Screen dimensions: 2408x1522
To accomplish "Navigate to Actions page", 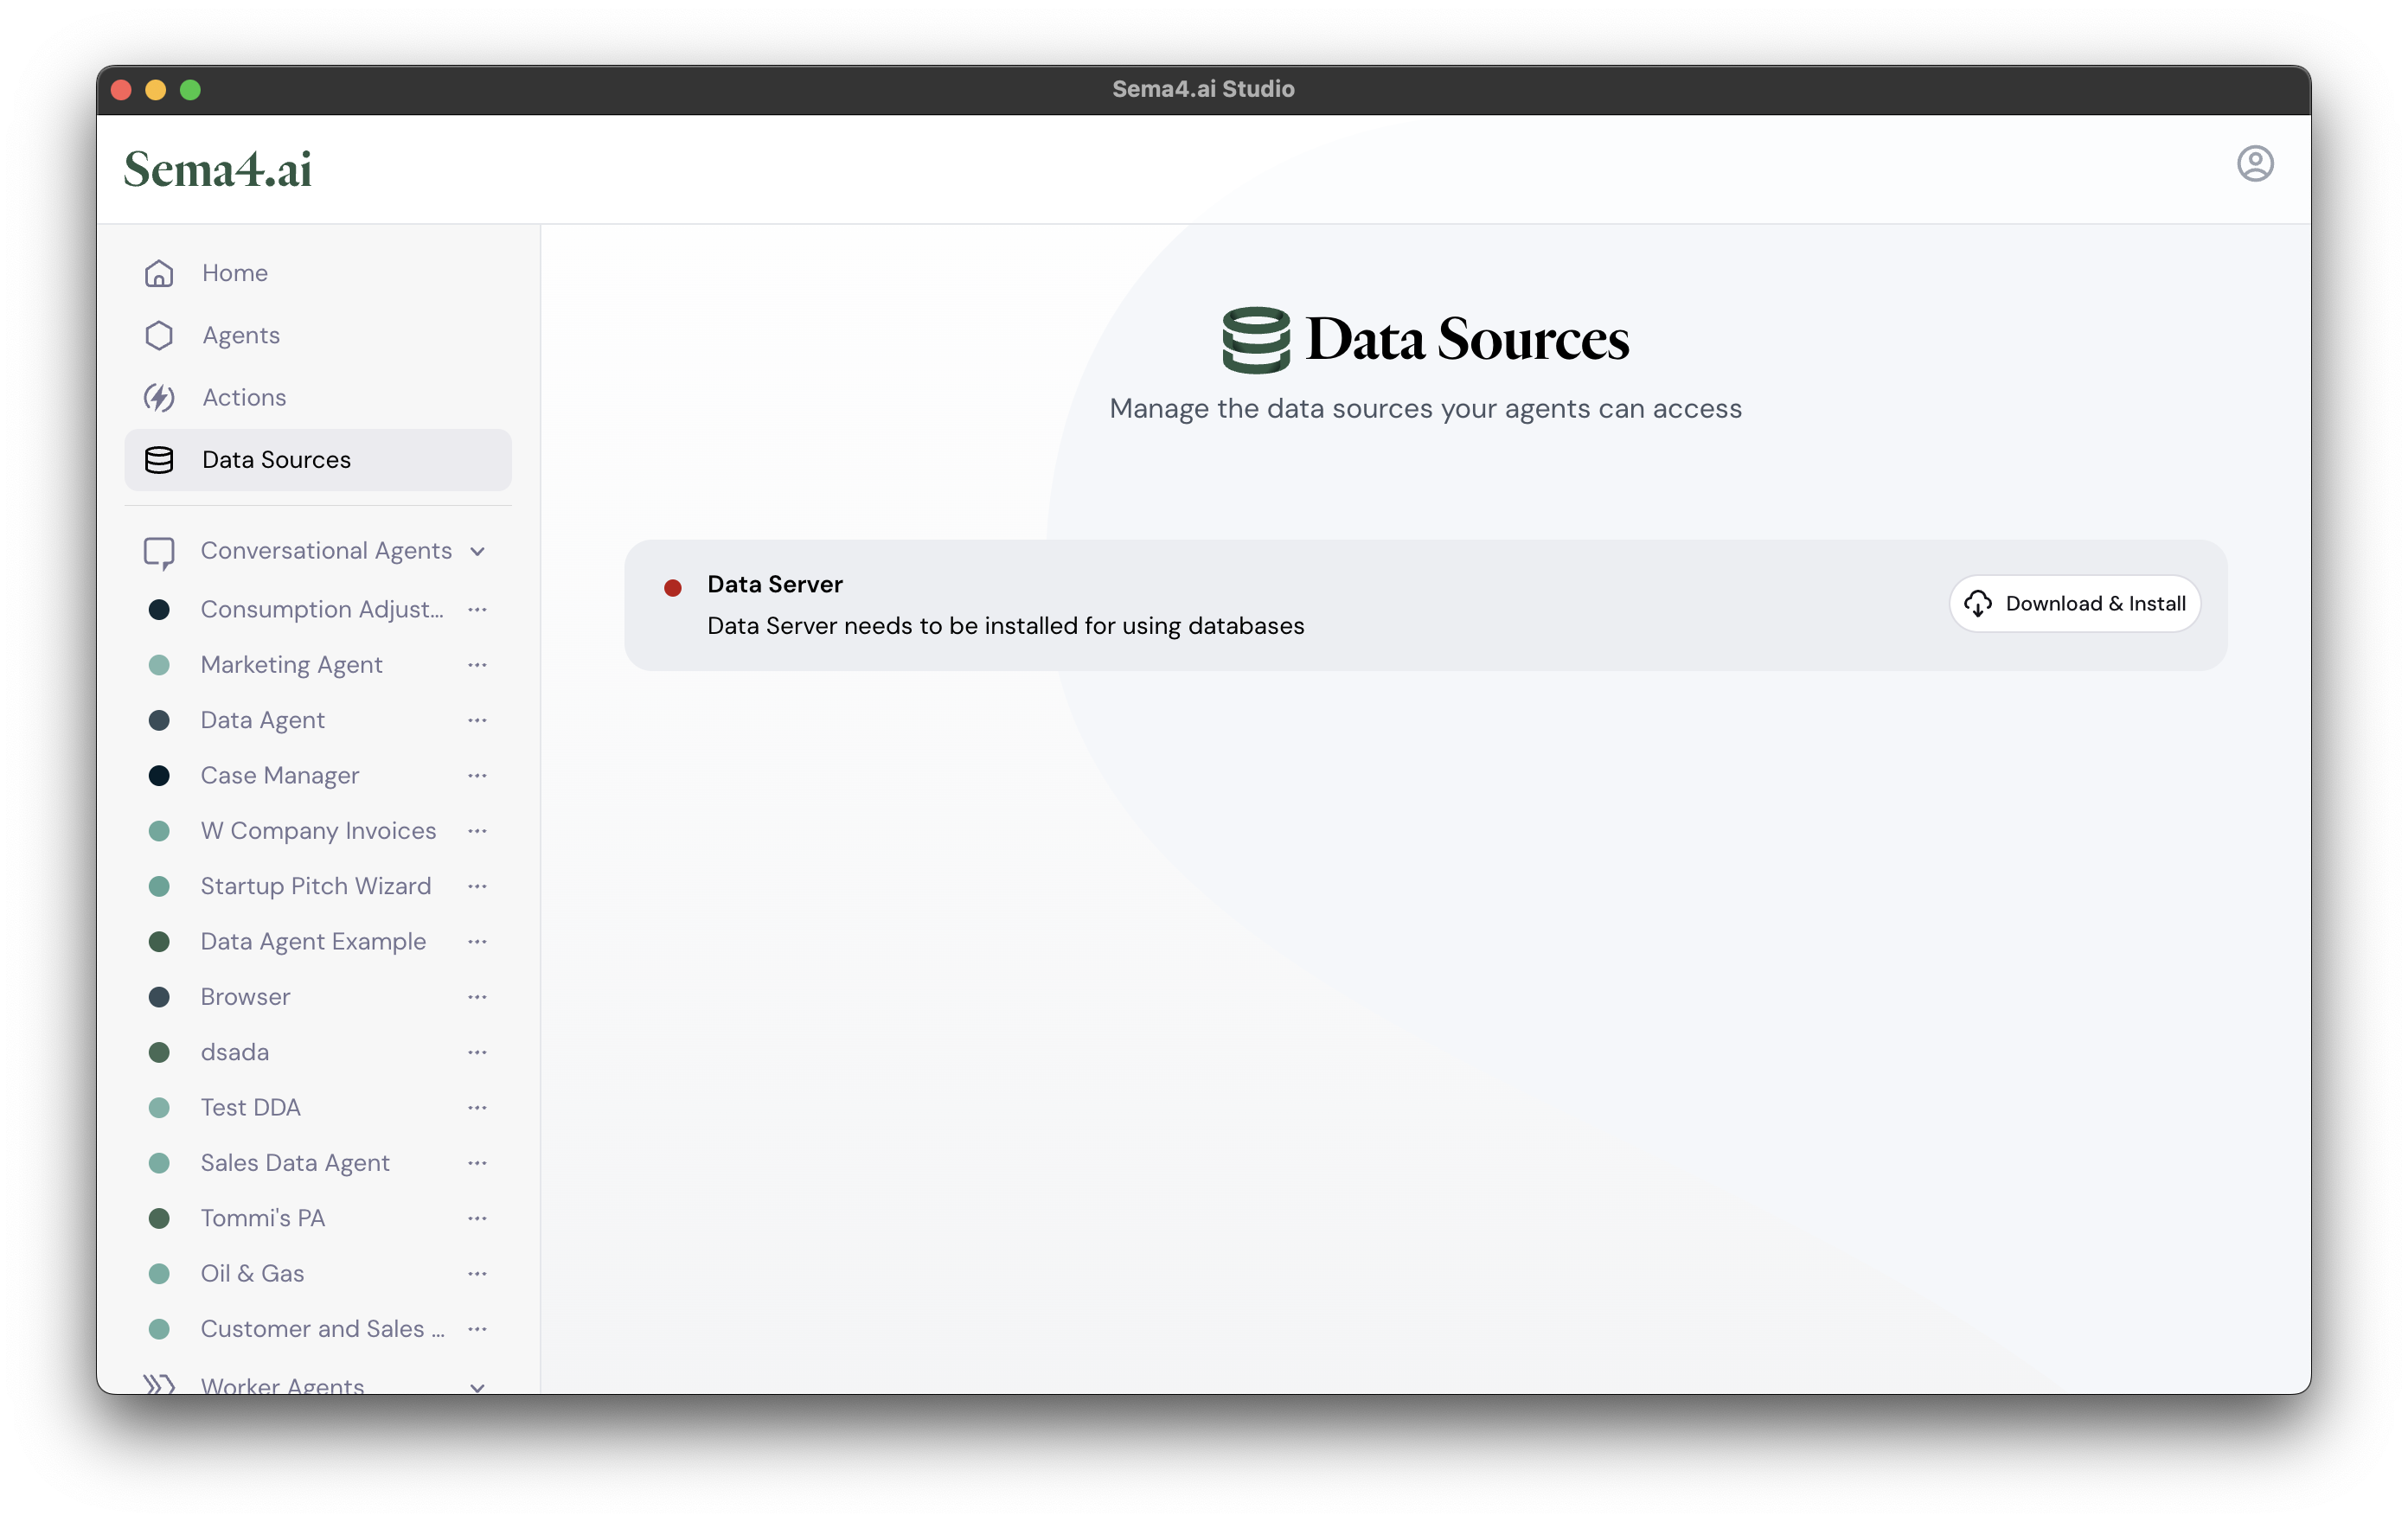I will click(318, 397).
